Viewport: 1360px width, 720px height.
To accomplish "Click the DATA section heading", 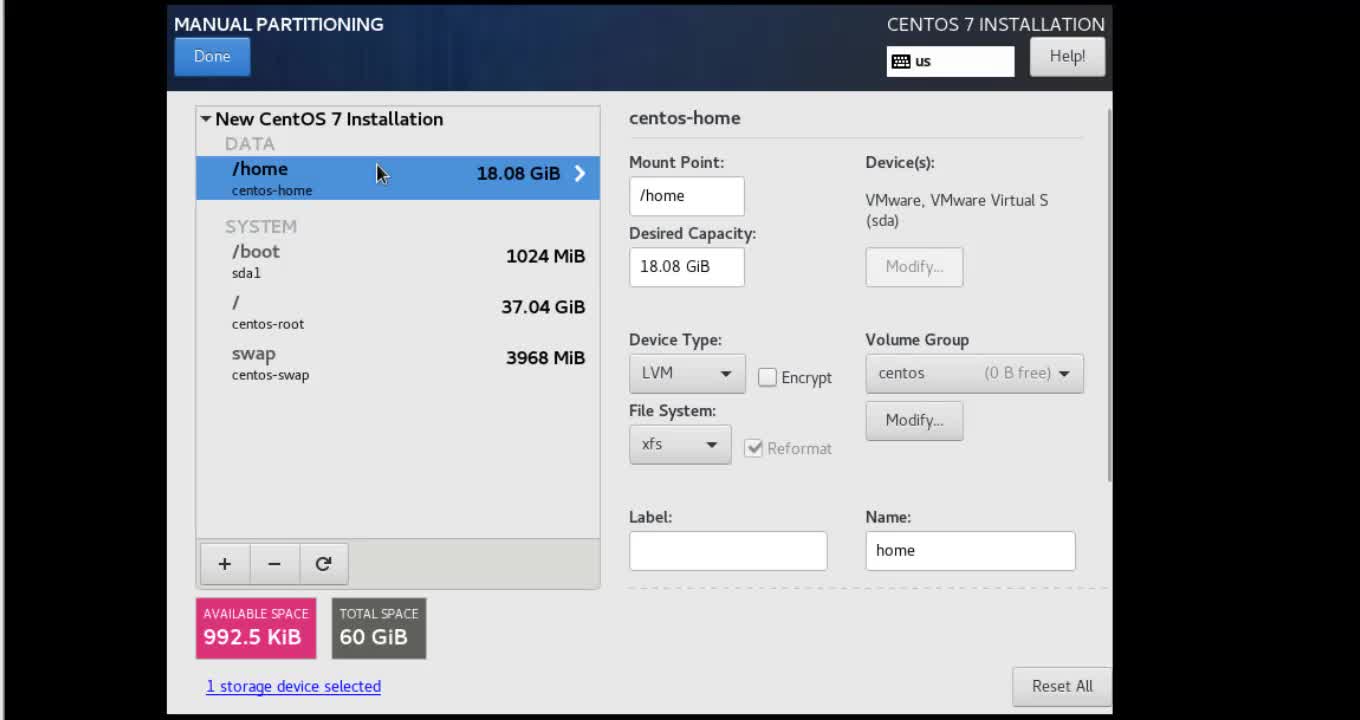I will (x=249, y=144).
